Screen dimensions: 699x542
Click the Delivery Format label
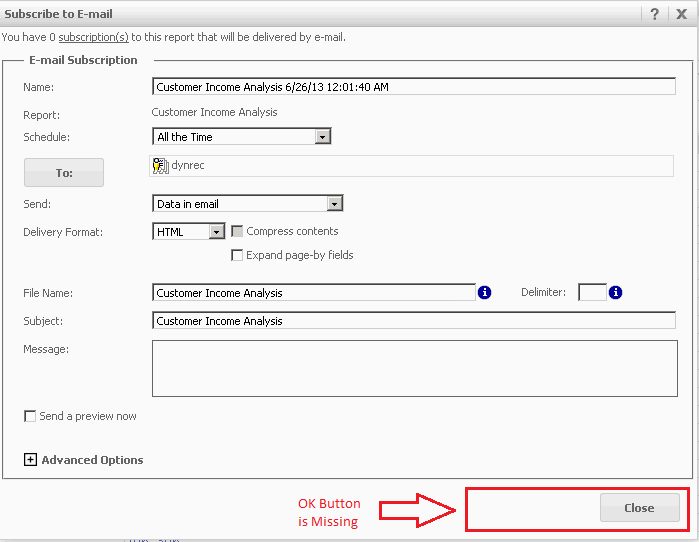coord(63,232)
